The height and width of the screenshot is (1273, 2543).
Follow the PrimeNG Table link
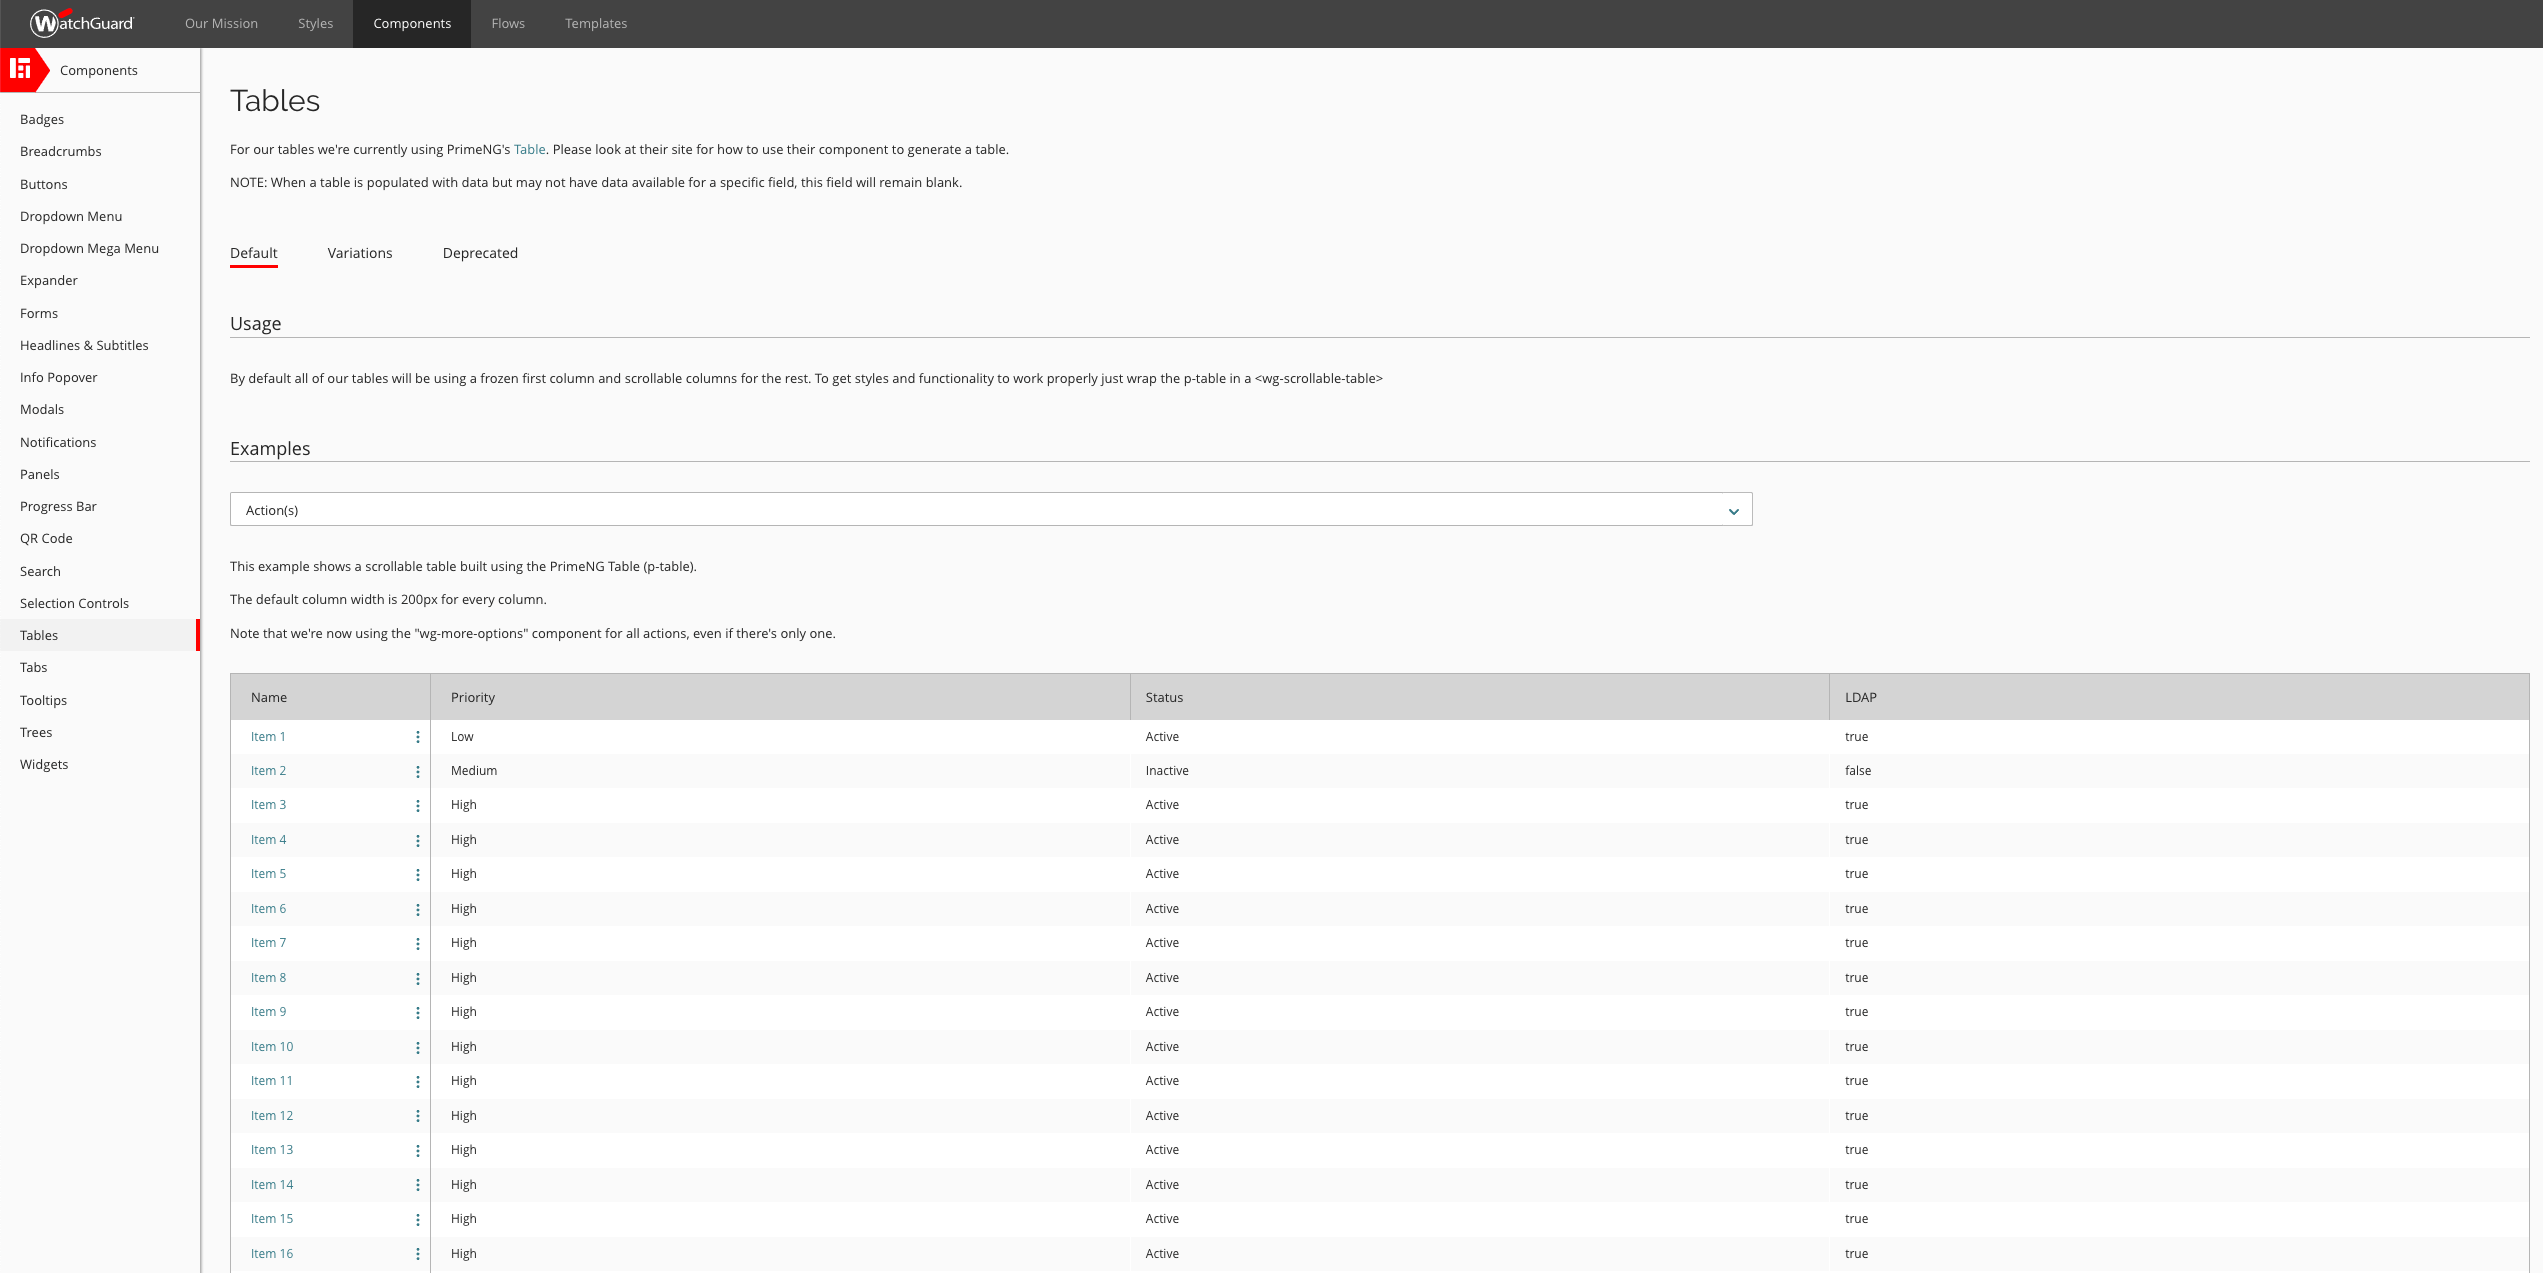(x=529, y=149)
